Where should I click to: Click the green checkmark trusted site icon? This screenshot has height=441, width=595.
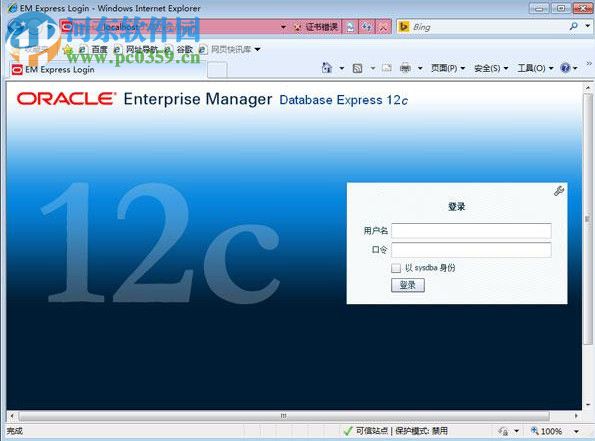[348, 431]
